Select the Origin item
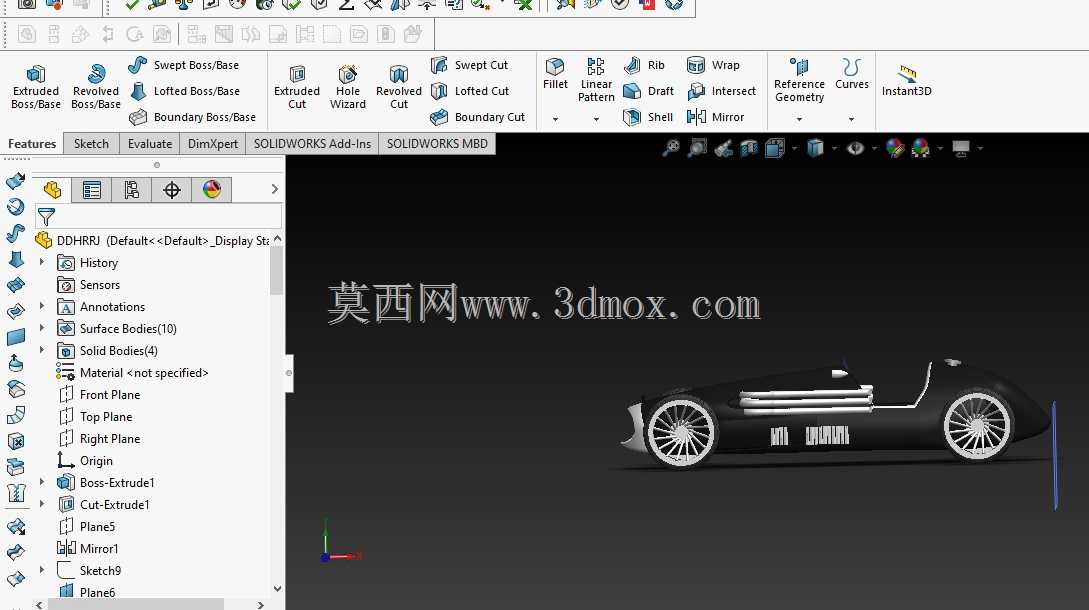Screen dimensions: 1089x610 point(85,461)
